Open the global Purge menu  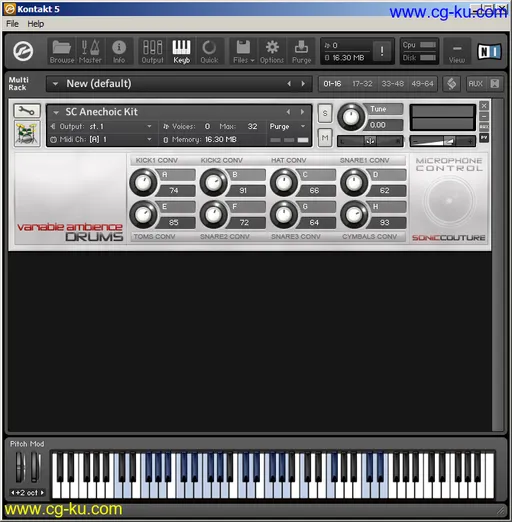[301, 51]
